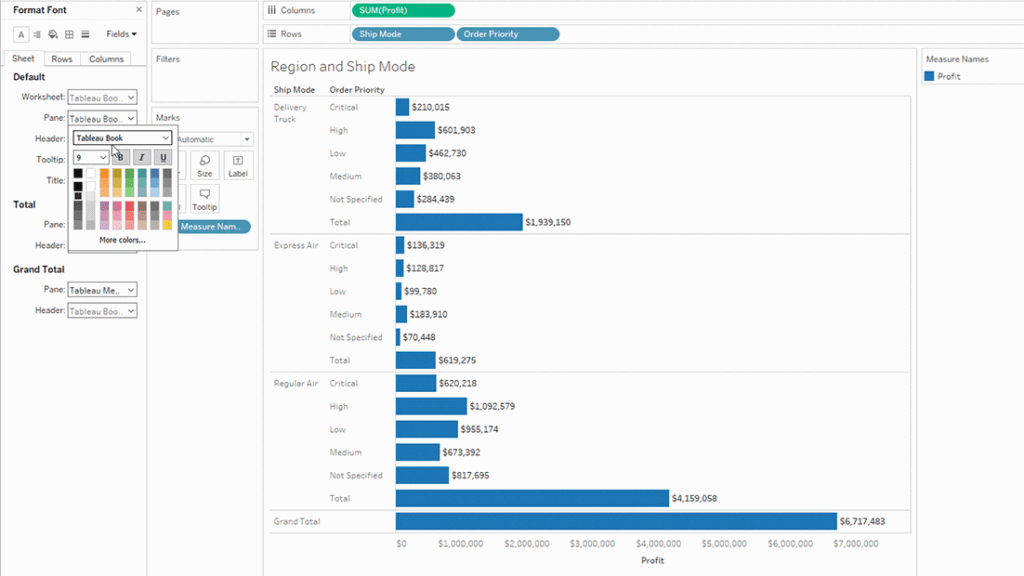Toggle bold font styling
This screenshot has height=576, width=1024.
coord(121,158)
